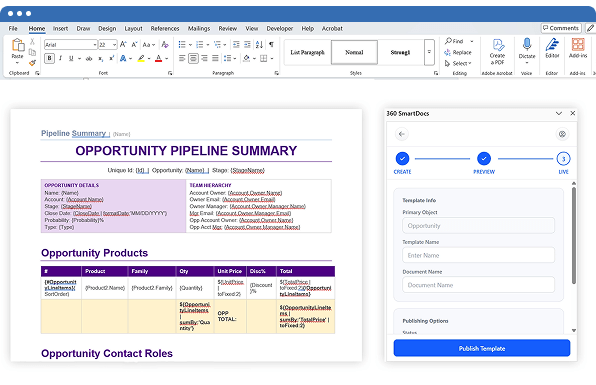Toggle Underline formatting
This screenshot has width=596, height=385.
tap(71, 59)
